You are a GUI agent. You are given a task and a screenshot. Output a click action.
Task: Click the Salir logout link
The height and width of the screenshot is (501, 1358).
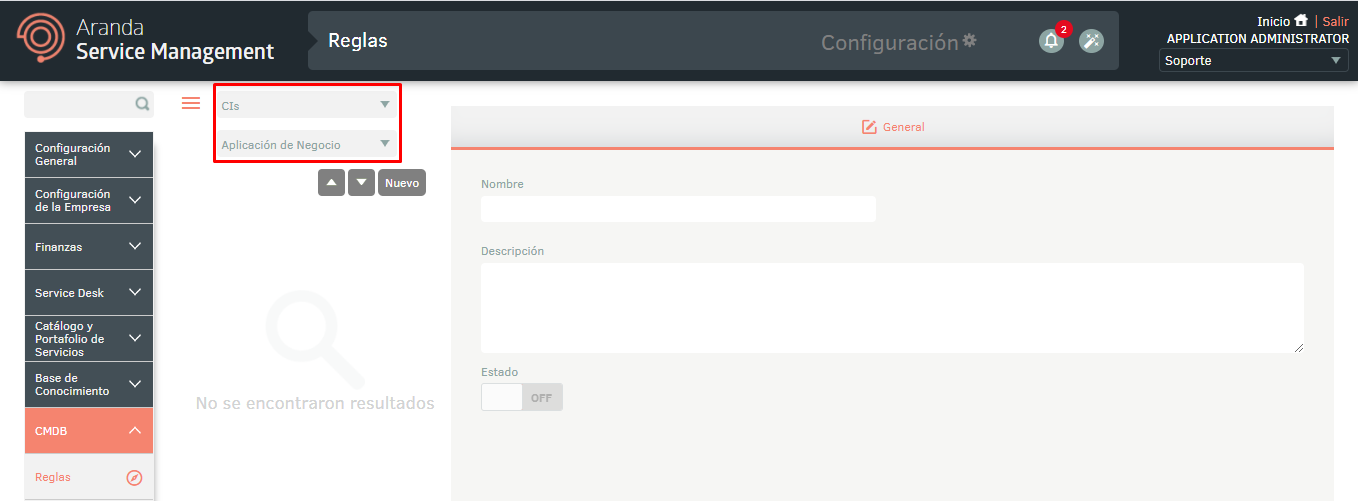pos(1335,21)
